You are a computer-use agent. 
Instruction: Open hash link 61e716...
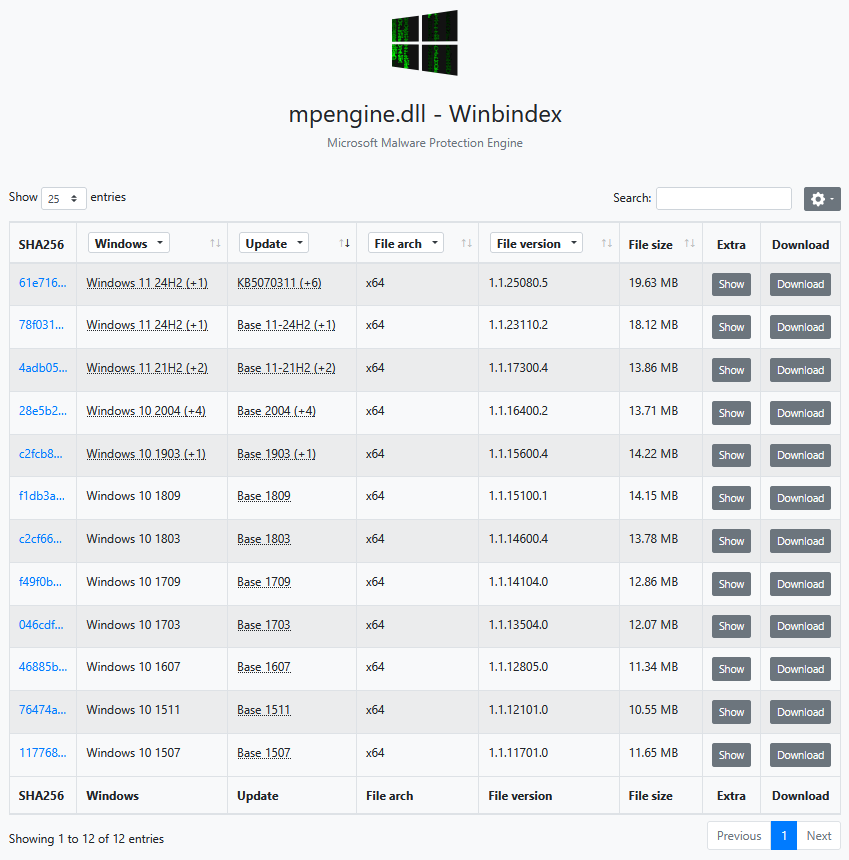[42, 283]
